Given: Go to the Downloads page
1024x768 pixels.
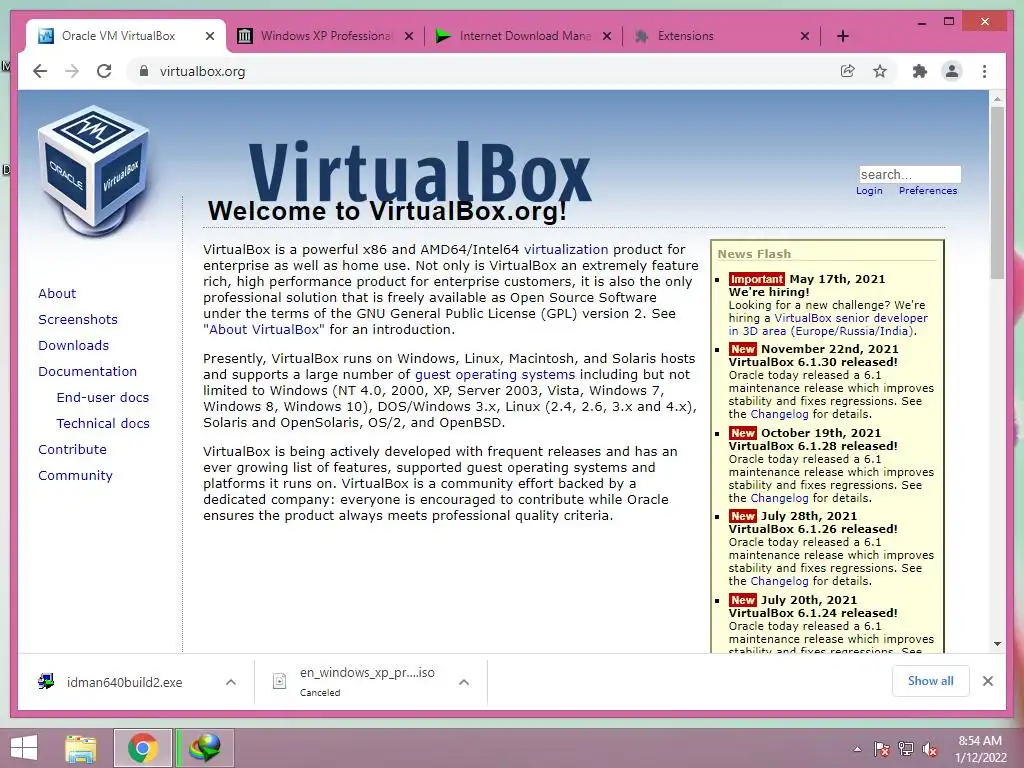Looking at the screenshot, I should (73, 345).
